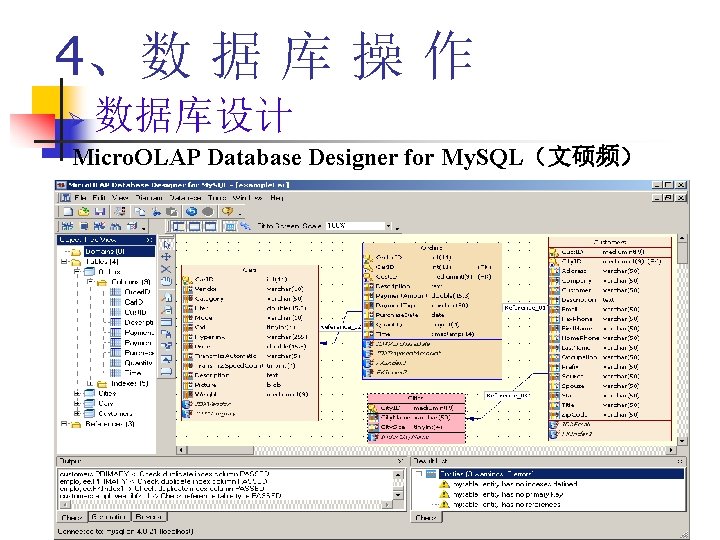Image resolution: width=720 pixels, height=540 pixels.
Task: Click the first layout-mode icon beside the grid icon
Action: click(178, 226)
